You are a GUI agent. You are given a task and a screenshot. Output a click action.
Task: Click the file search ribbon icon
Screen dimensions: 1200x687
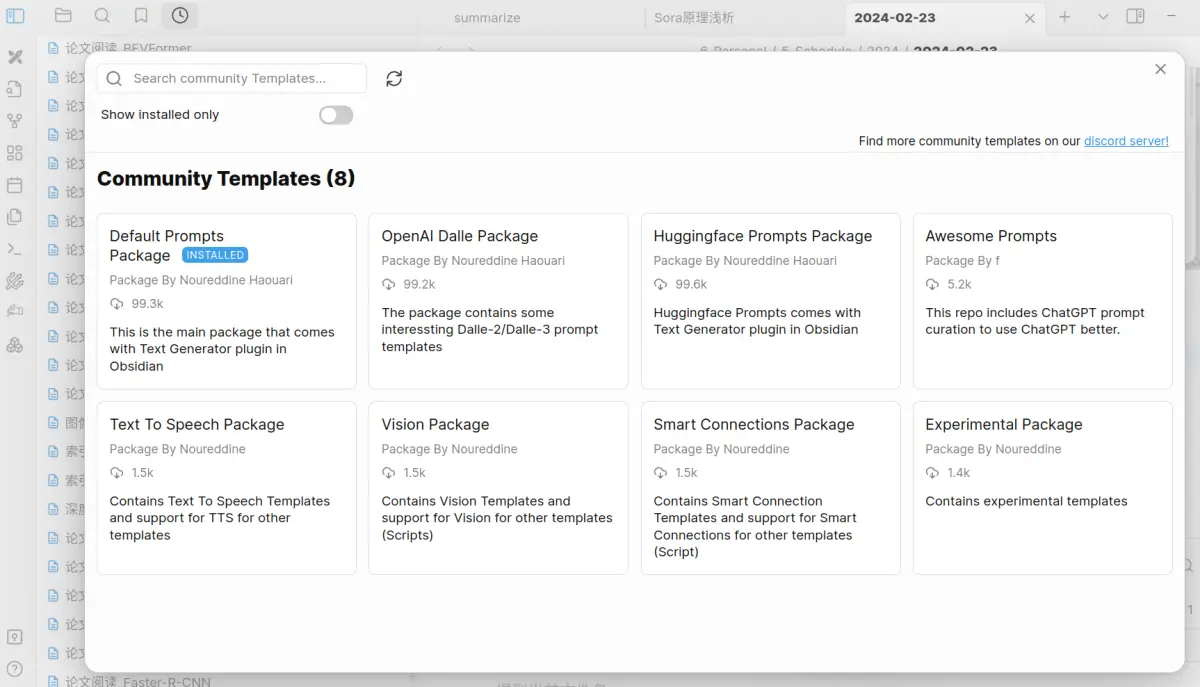click(x=15, y=89)
